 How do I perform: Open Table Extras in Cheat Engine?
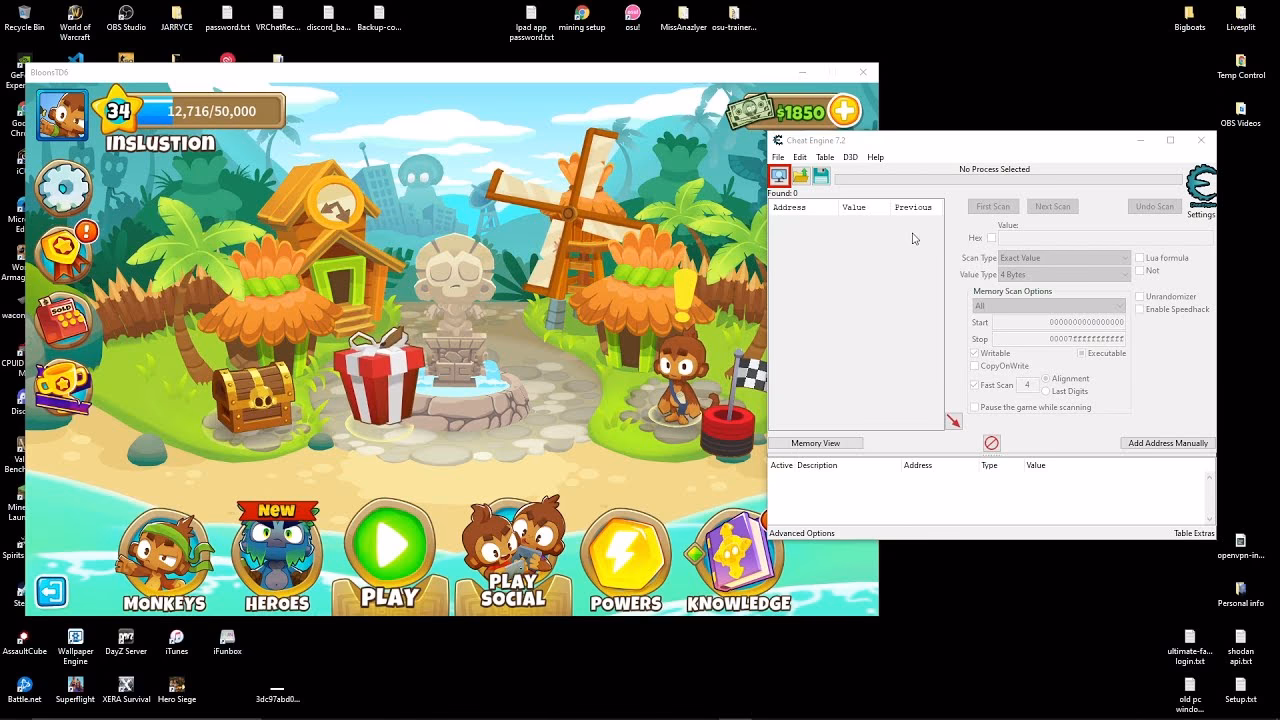pos(1194,533)
